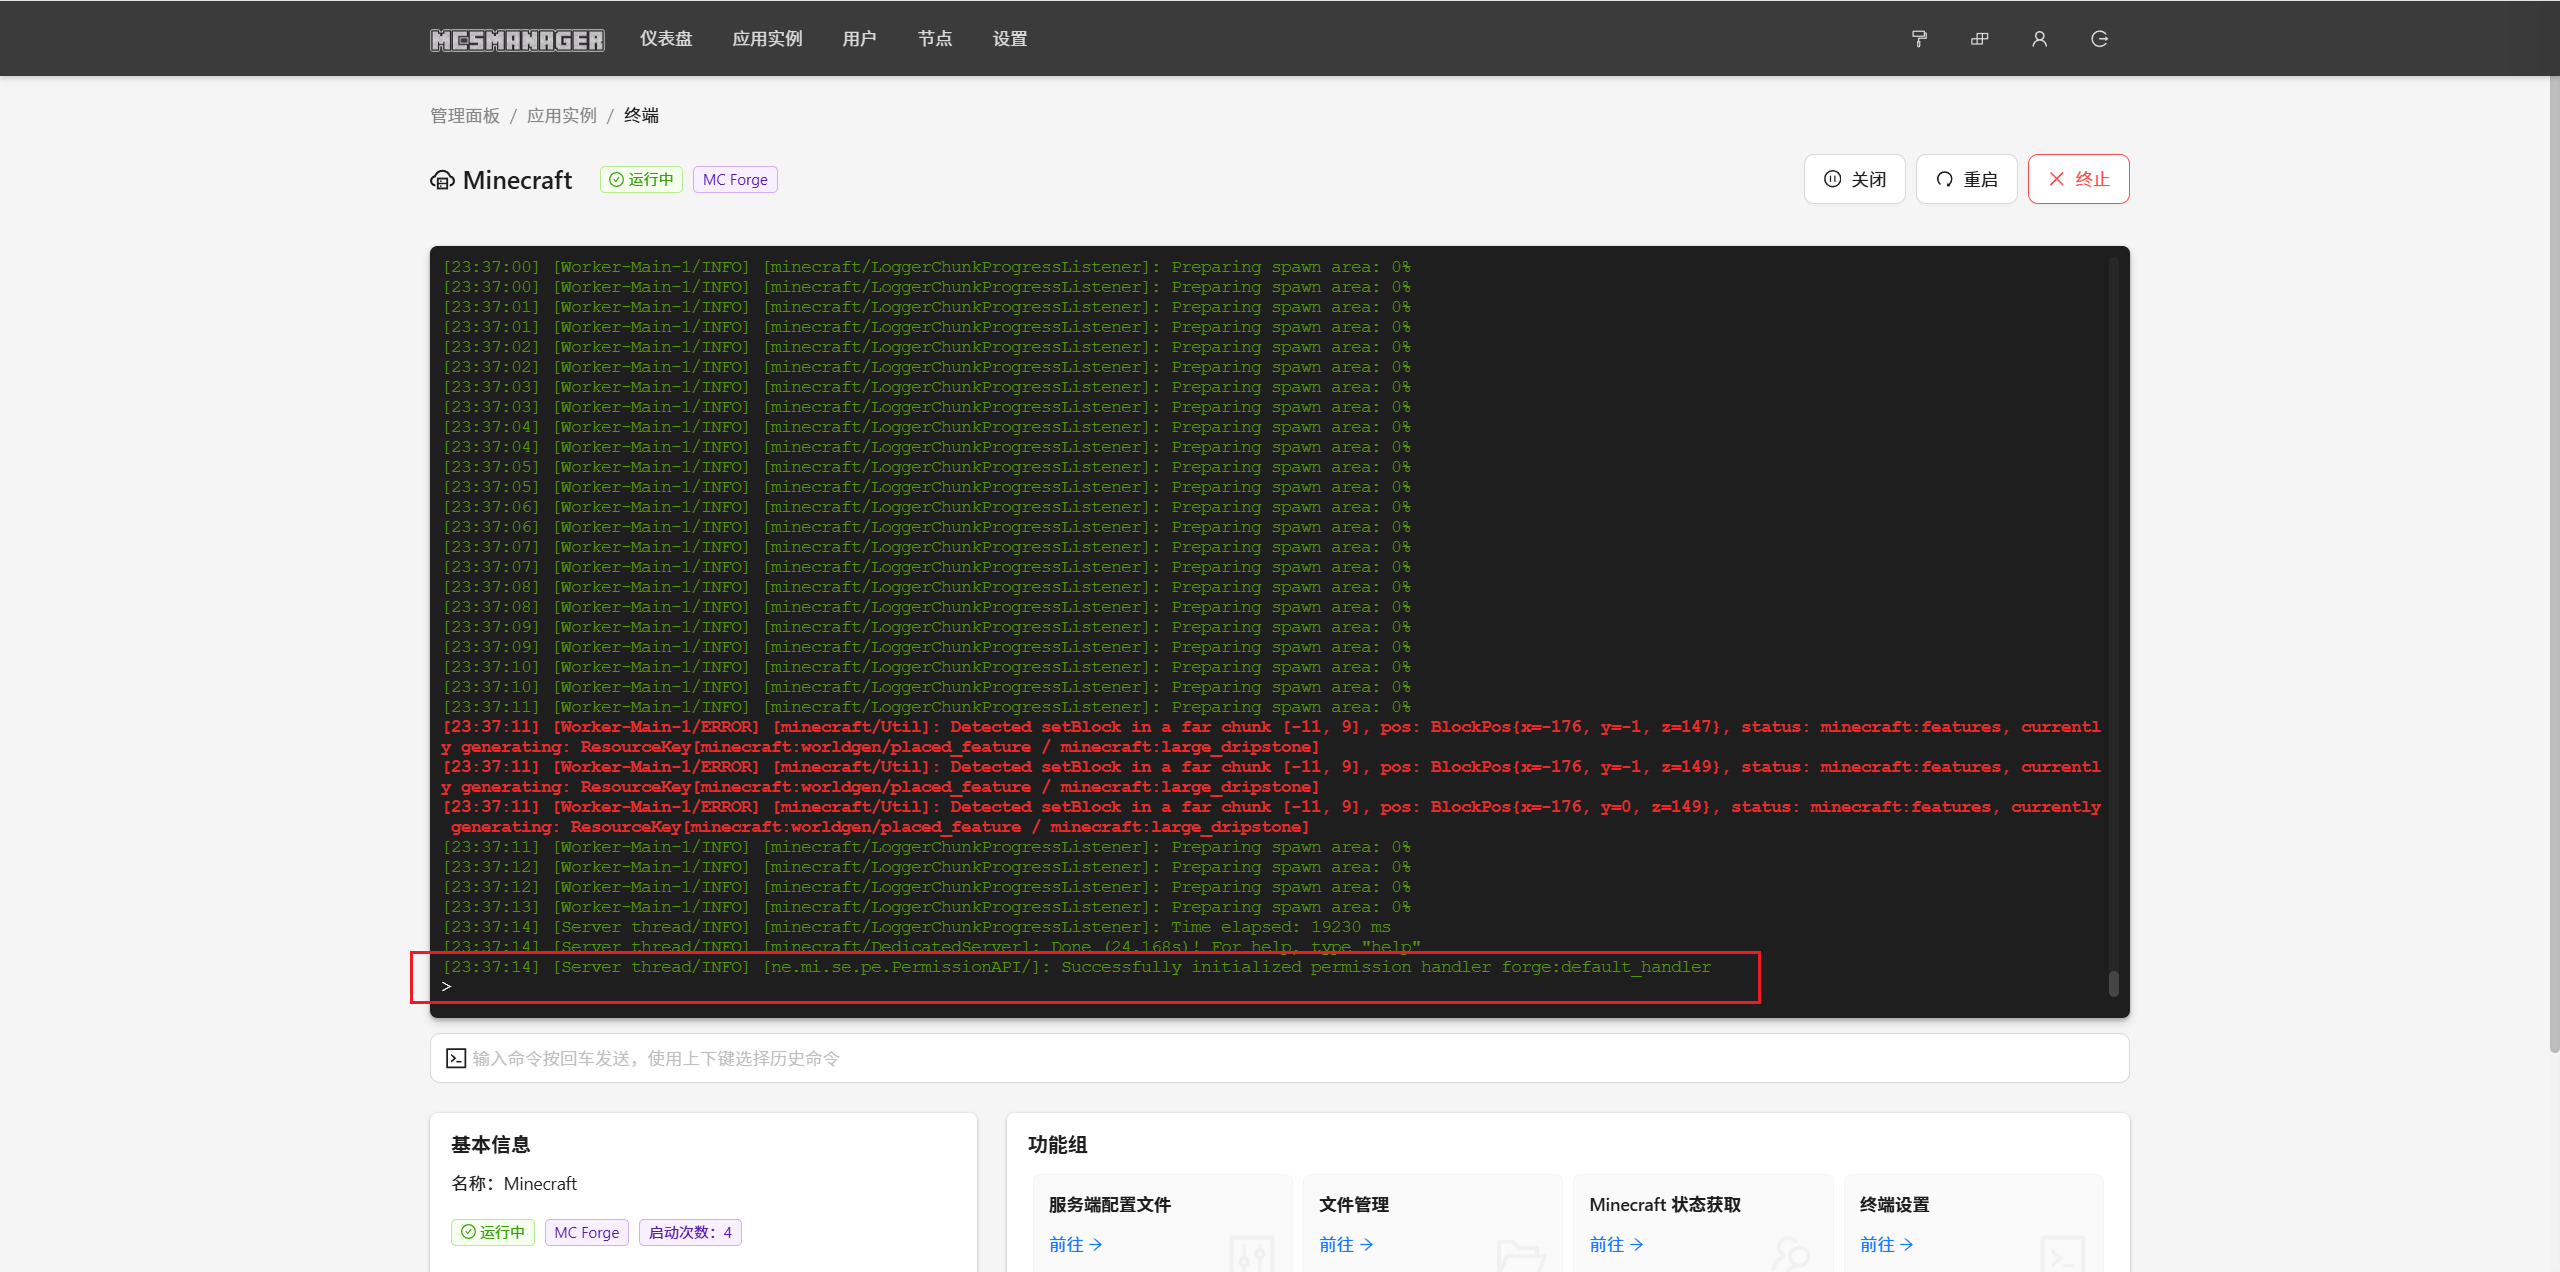This screenshot has width=2560, height=1272.
Task: Focus the command input field
Action: 1280,1058
